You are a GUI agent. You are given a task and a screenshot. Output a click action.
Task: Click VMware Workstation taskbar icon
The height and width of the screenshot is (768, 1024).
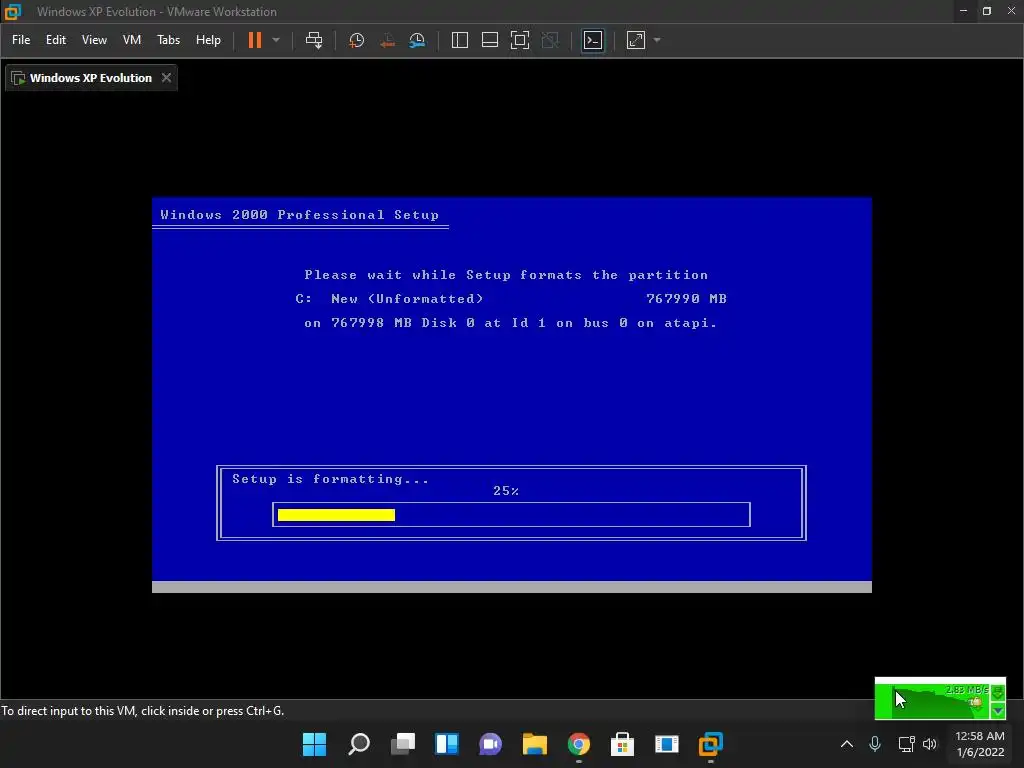(711, 744)
